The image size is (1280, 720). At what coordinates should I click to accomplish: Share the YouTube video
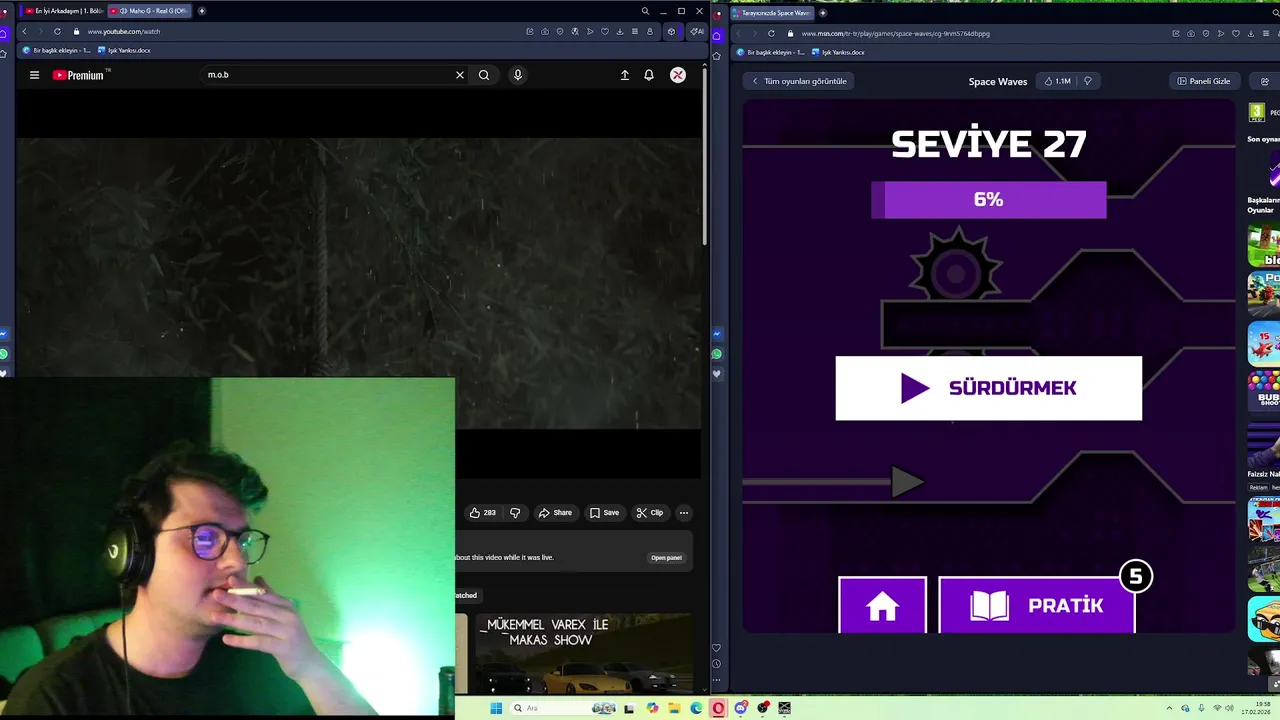555,513
